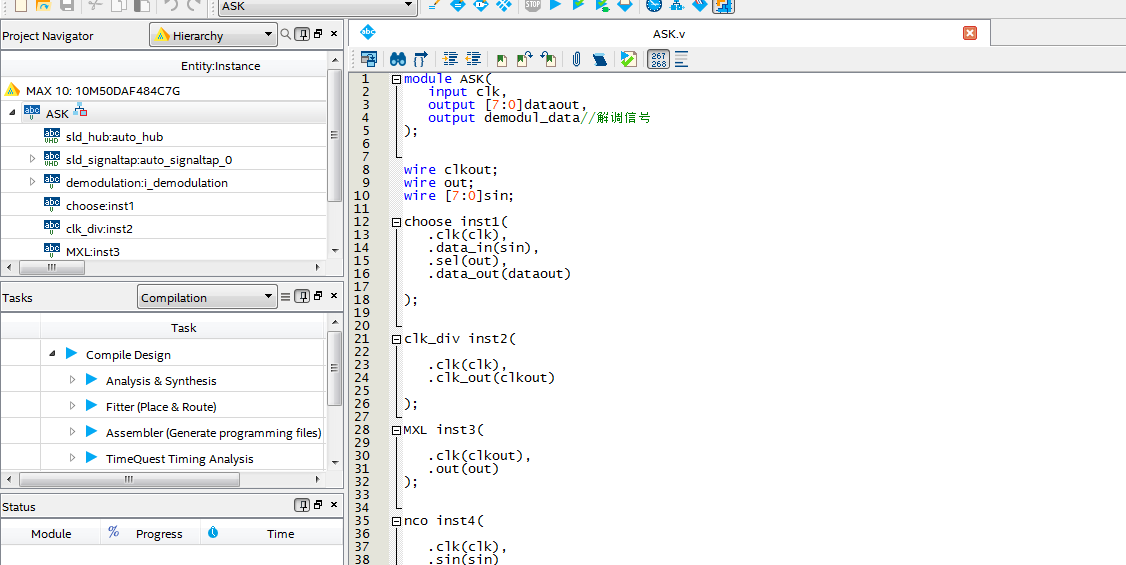The height and width of the screenshot is (565, 1126).
Task: Select the ASK.v editor tab
Action: pos(668,33)
